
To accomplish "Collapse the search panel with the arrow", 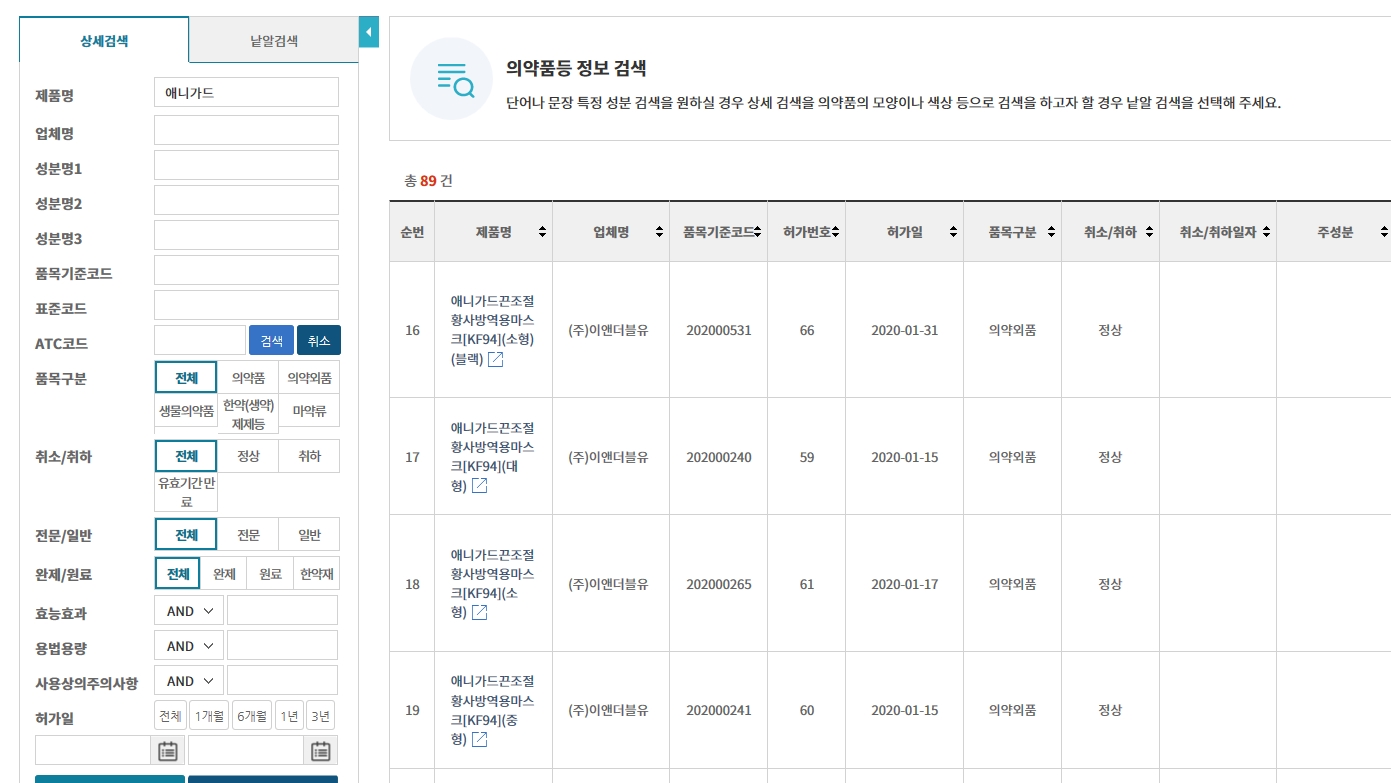I will coord(369,32).
